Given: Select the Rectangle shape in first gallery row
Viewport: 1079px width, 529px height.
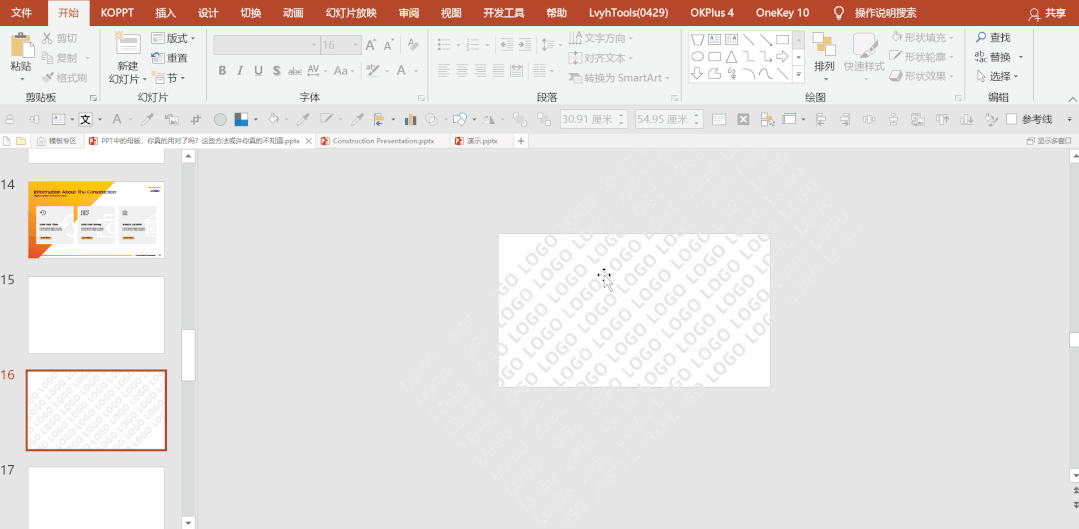Looking at the screenshot, I should [x=782, y=39].
